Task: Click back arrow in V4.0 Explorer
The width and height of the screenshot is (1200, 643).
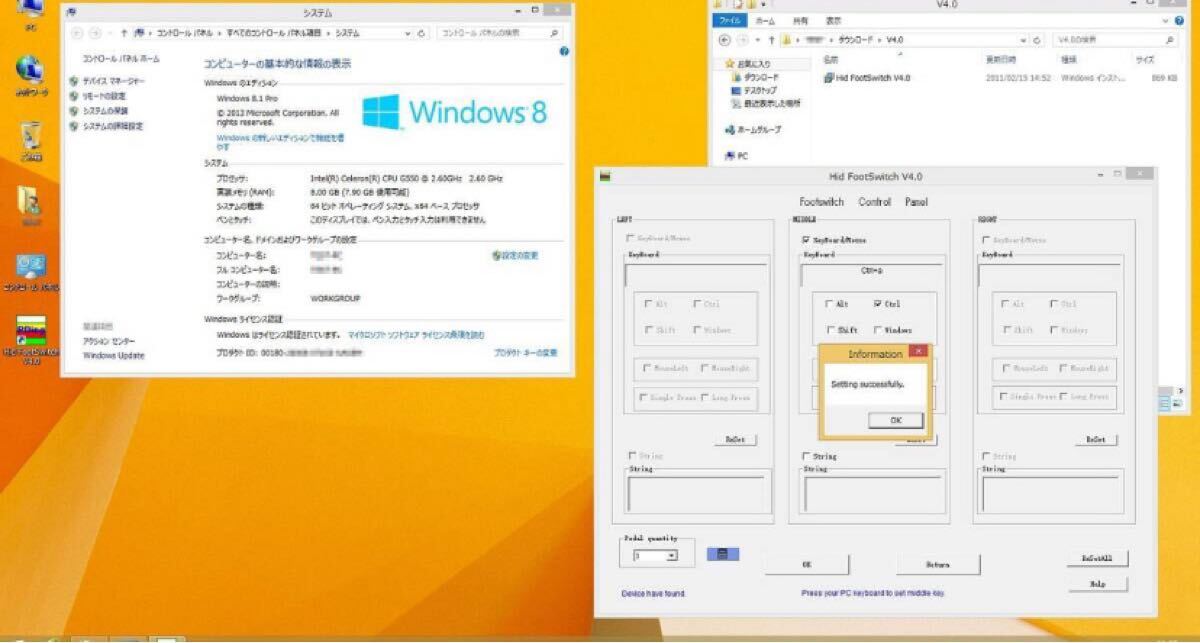Action: (726, 39)
